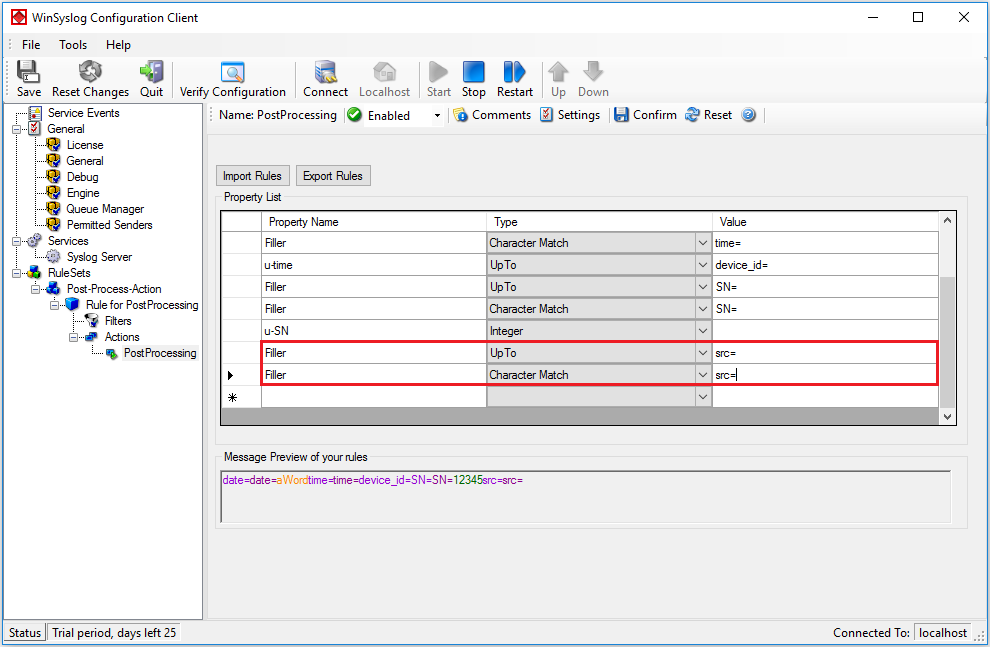Select License under General
This screenshot has height=647, width=990.
point(85,145)
